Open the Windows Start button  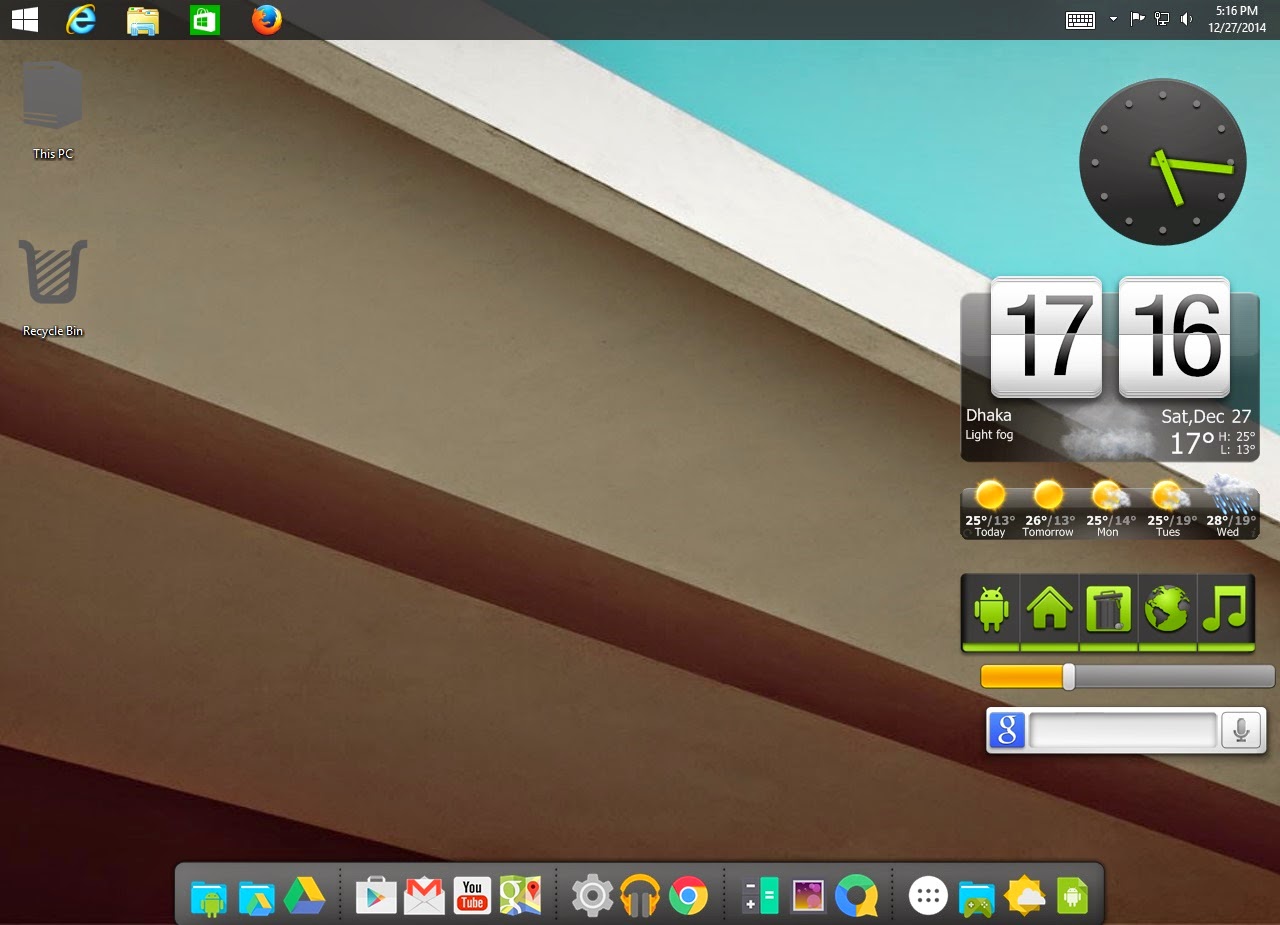click(x=25, y=19)
